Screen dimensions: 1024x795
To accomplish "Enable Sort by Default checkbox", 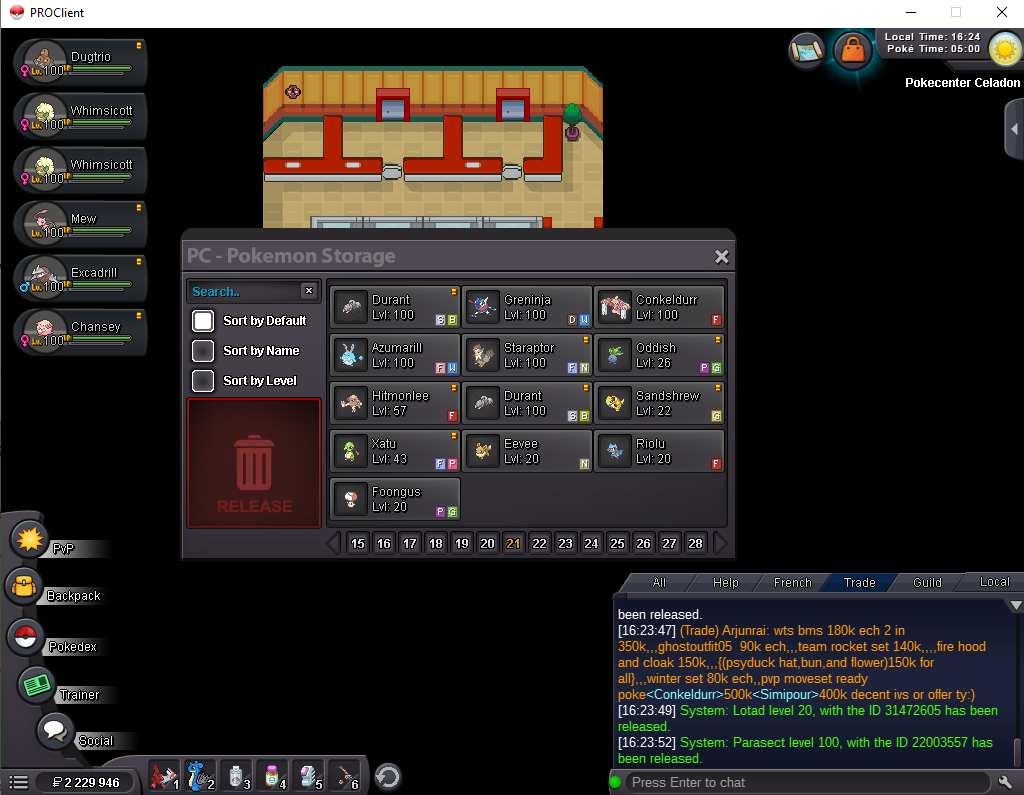I will [203, 321].
